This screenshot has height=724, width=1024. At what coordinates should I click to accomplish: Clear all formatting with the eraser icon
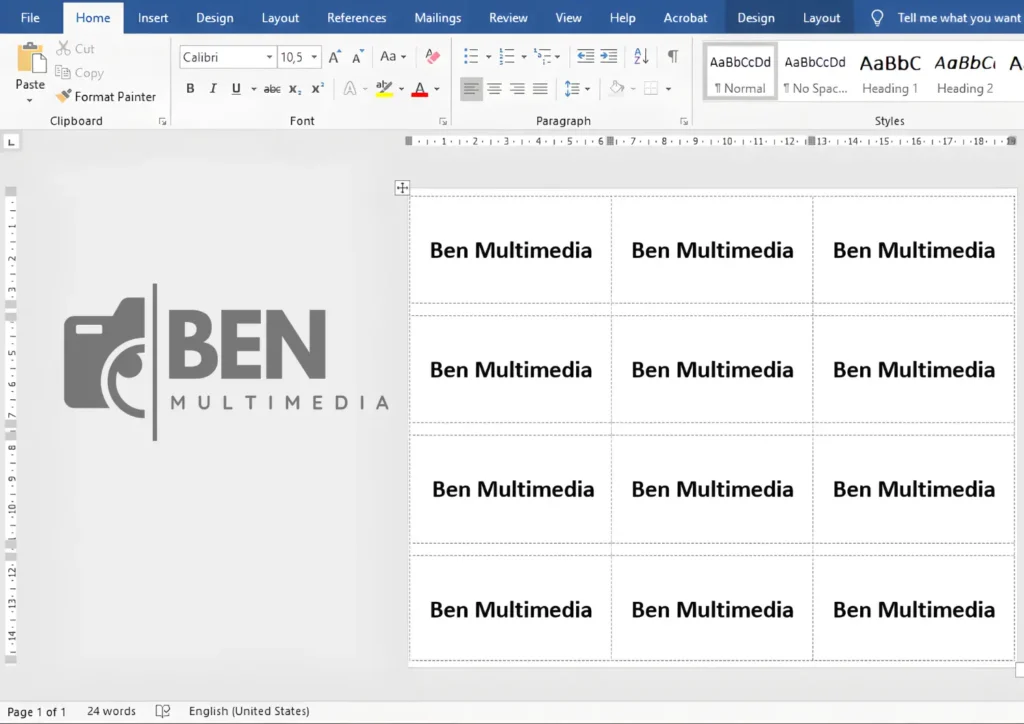pos(432,57)
